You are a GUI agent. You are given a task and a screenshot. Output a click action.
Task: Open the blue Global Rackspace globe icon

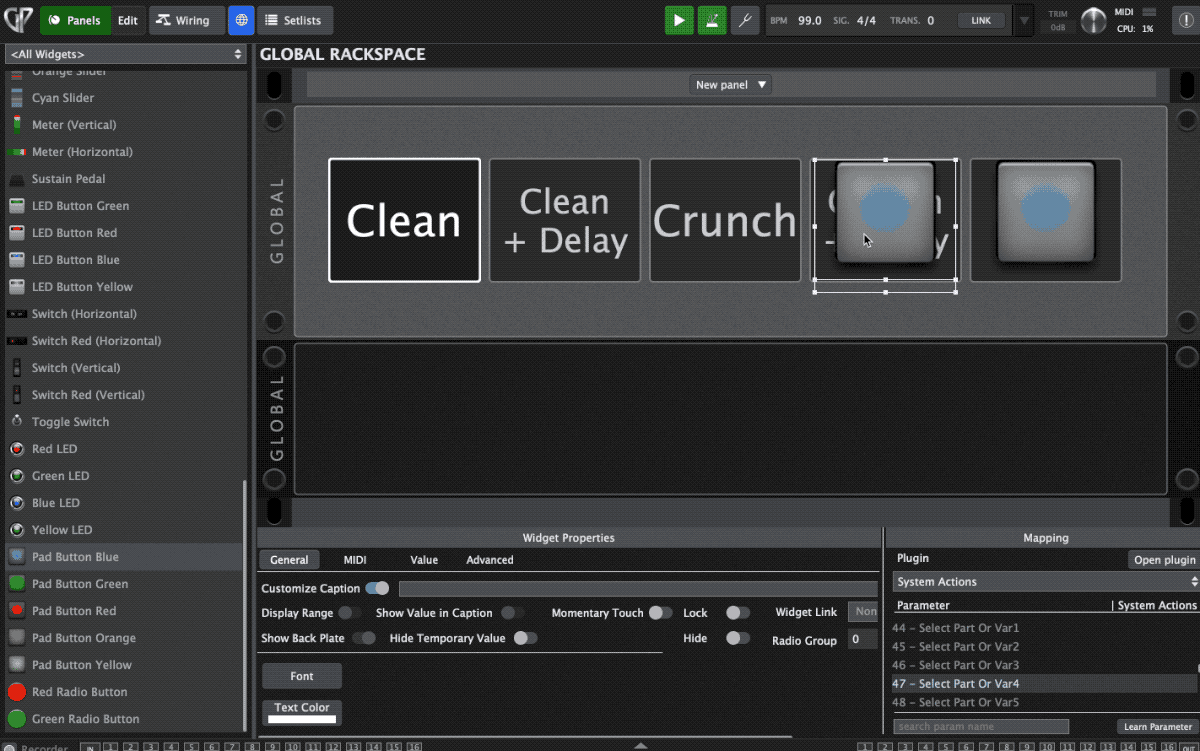[241, 20]
